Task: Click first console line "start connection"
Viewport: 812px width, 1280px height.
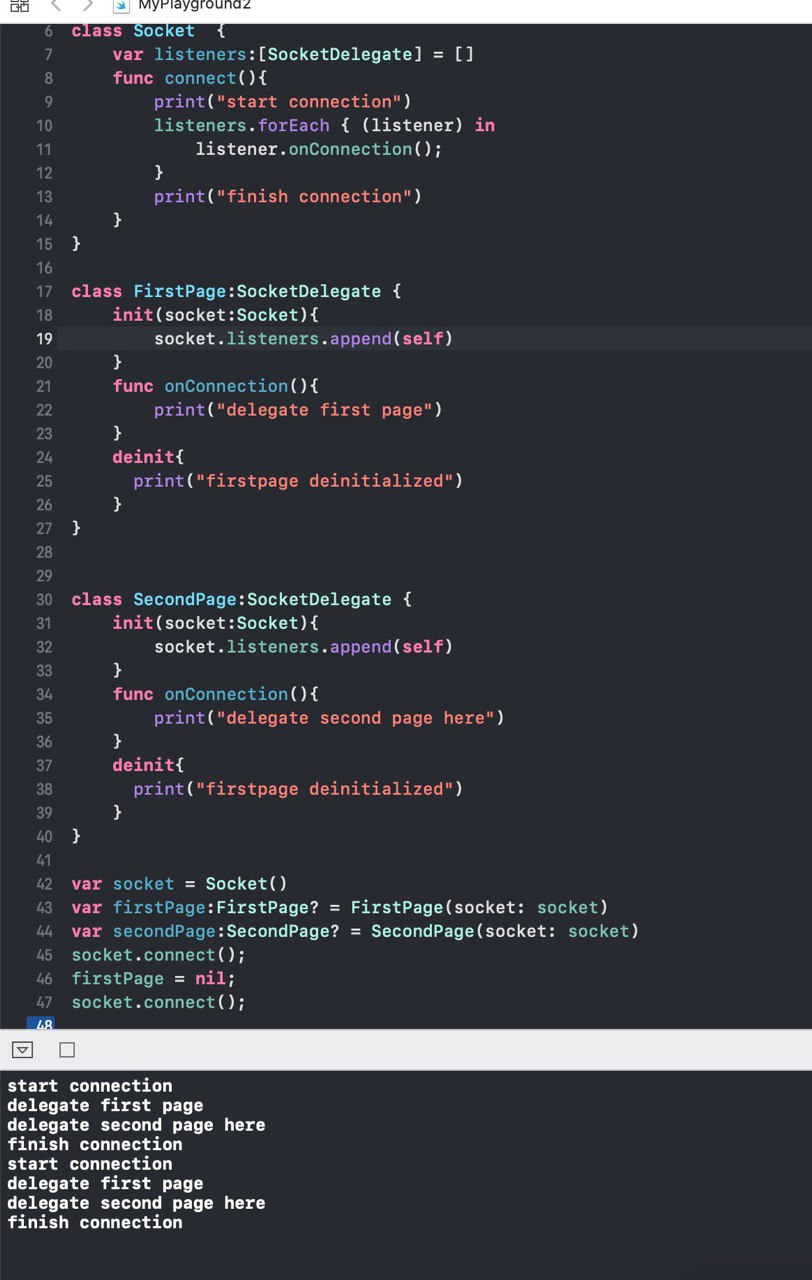Action: coord(90,1086)
